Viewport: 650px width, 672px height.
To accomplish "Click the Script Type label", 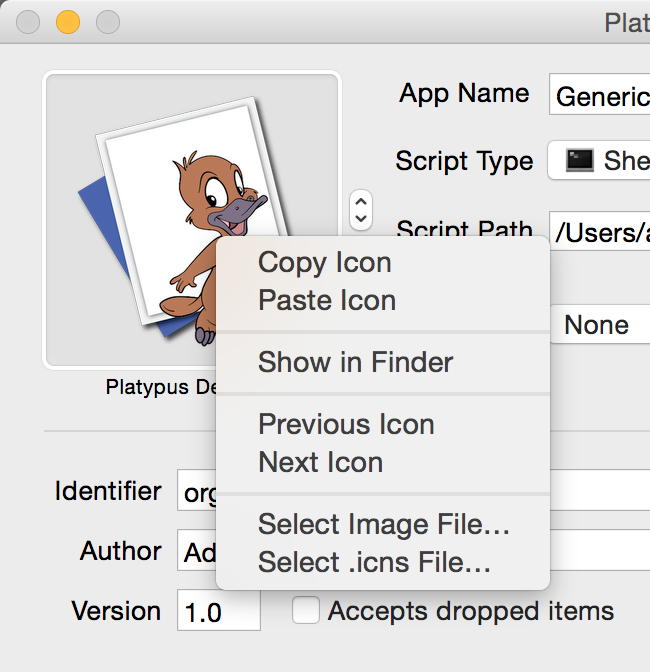I will 464,161.
